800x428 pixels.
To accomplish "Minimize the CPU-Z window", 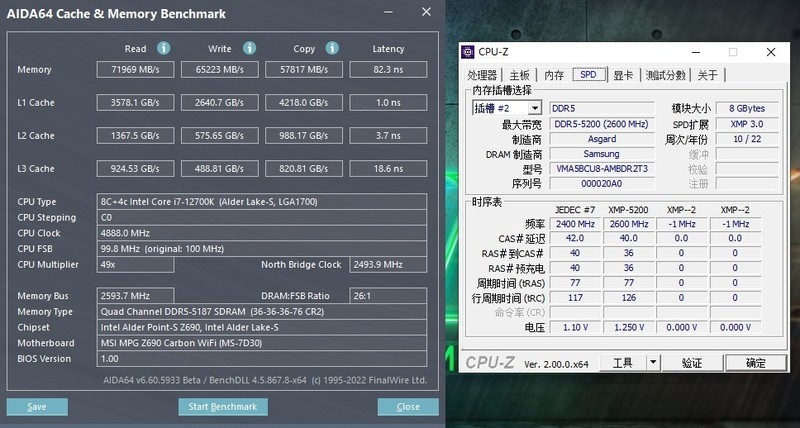I will (x=696, y=52).
